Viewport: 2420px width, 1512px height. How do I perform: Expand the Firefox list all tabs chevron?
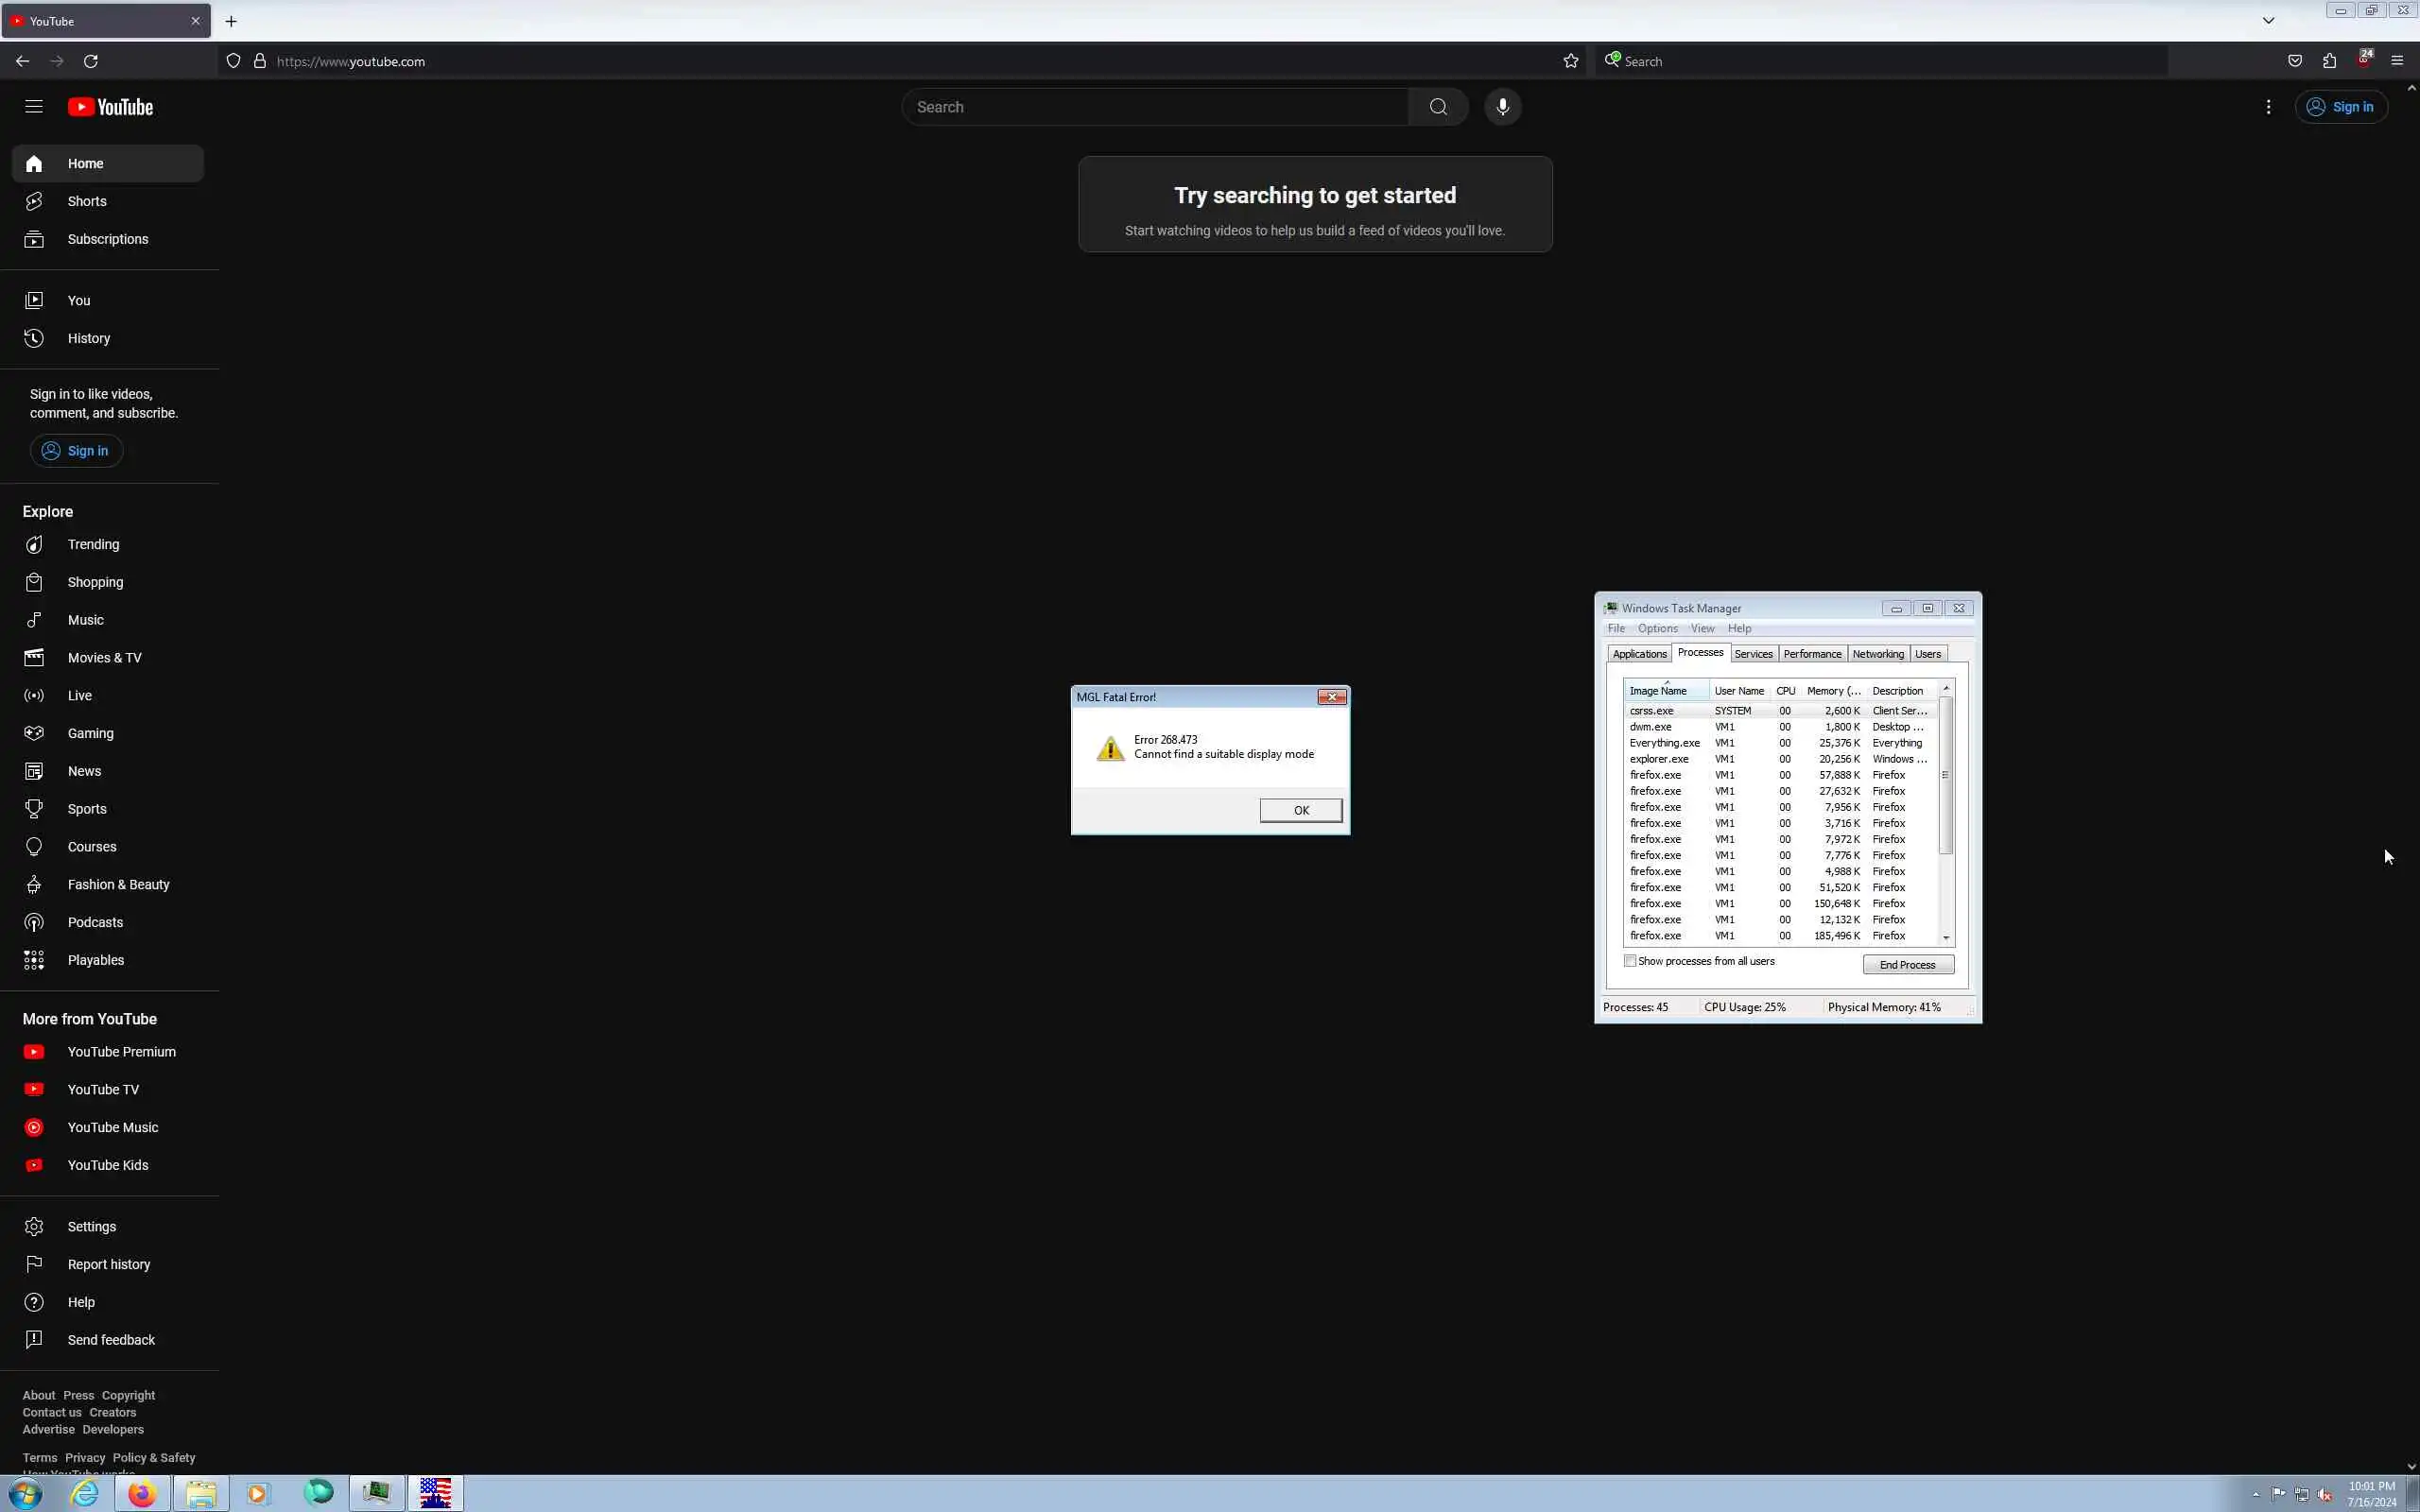coord(2268,21)
